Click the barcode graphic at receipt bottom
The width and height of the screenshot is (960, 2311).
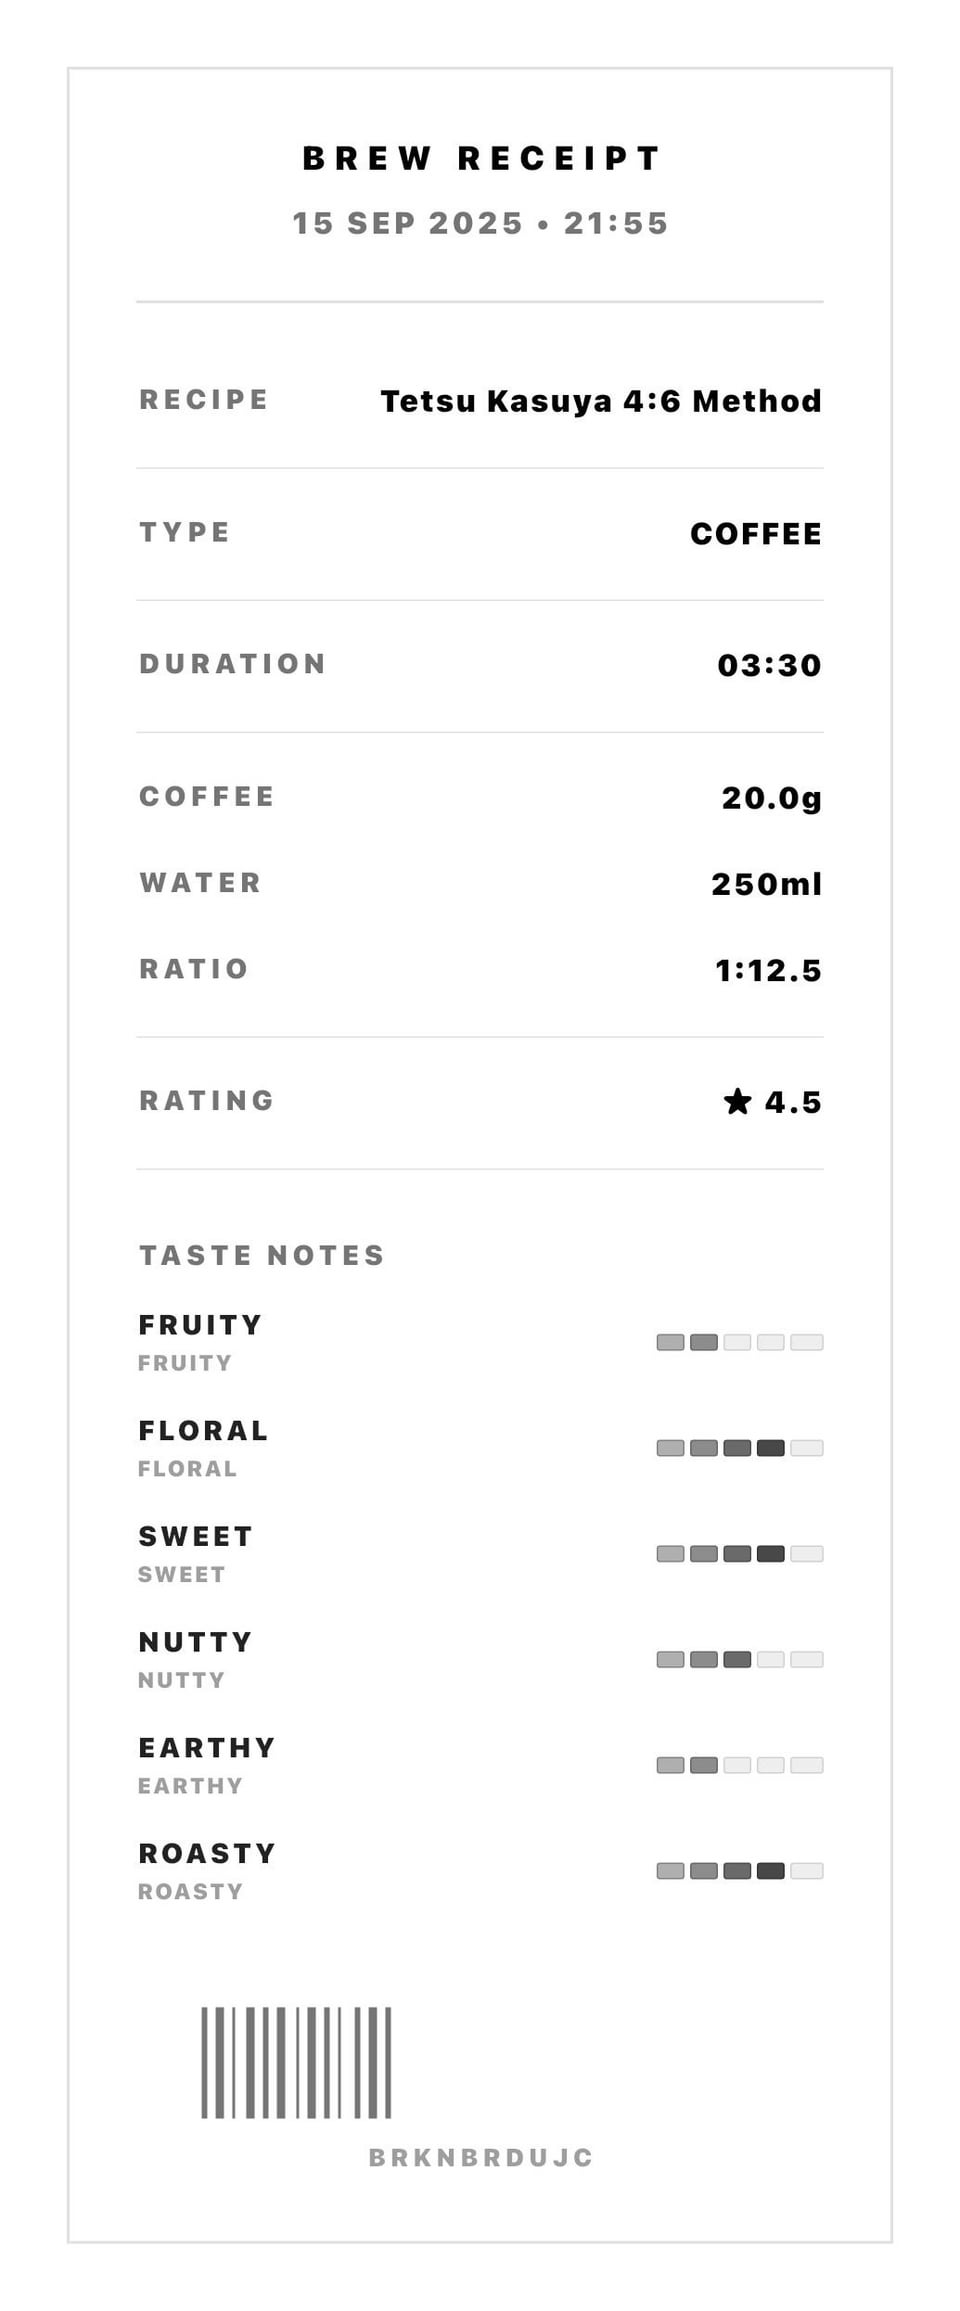click(x=296, y=2062)
